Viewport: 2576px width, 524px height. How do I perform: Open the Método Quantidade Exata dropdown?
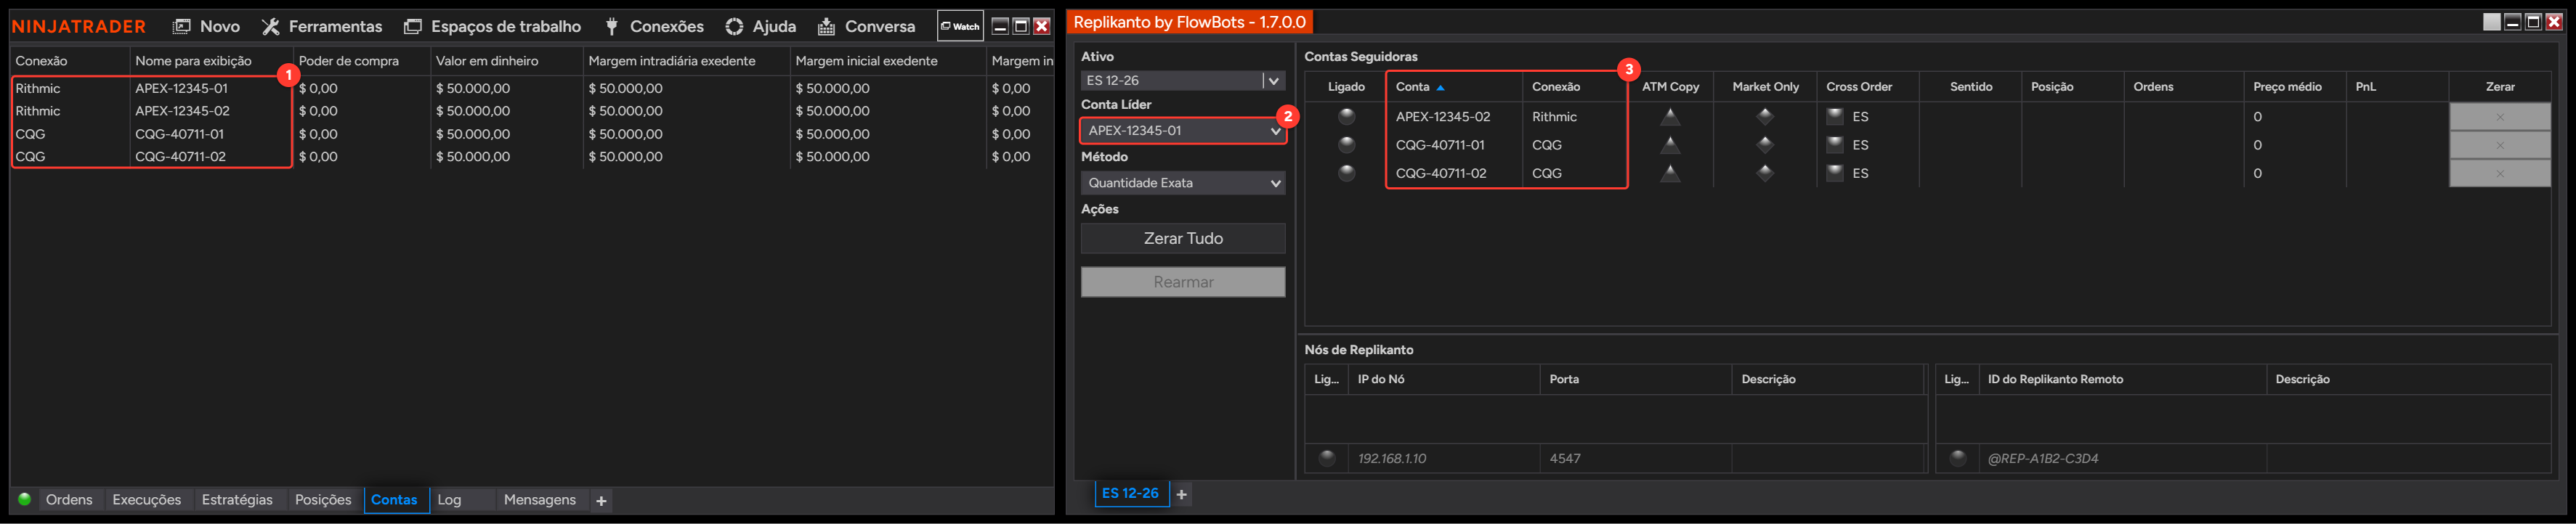coord(1182,183)
